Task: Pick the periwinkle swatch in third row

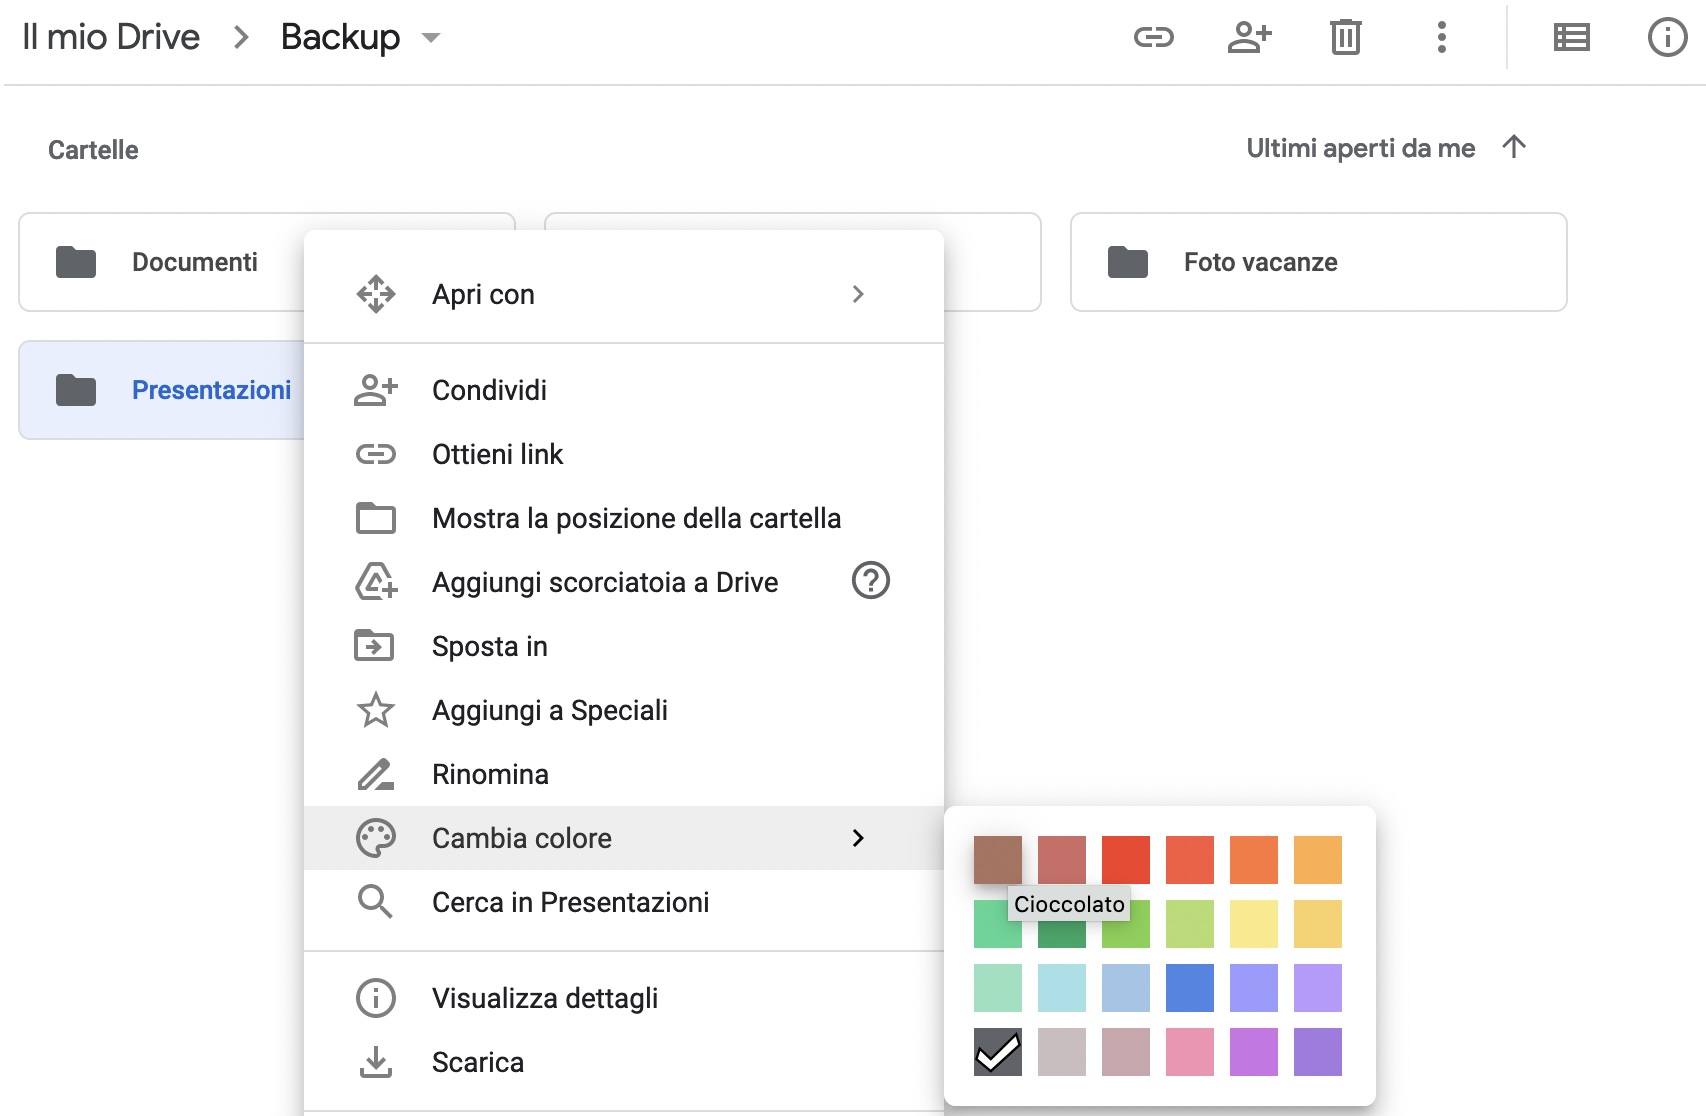Action: click(x=1254, y=988)
